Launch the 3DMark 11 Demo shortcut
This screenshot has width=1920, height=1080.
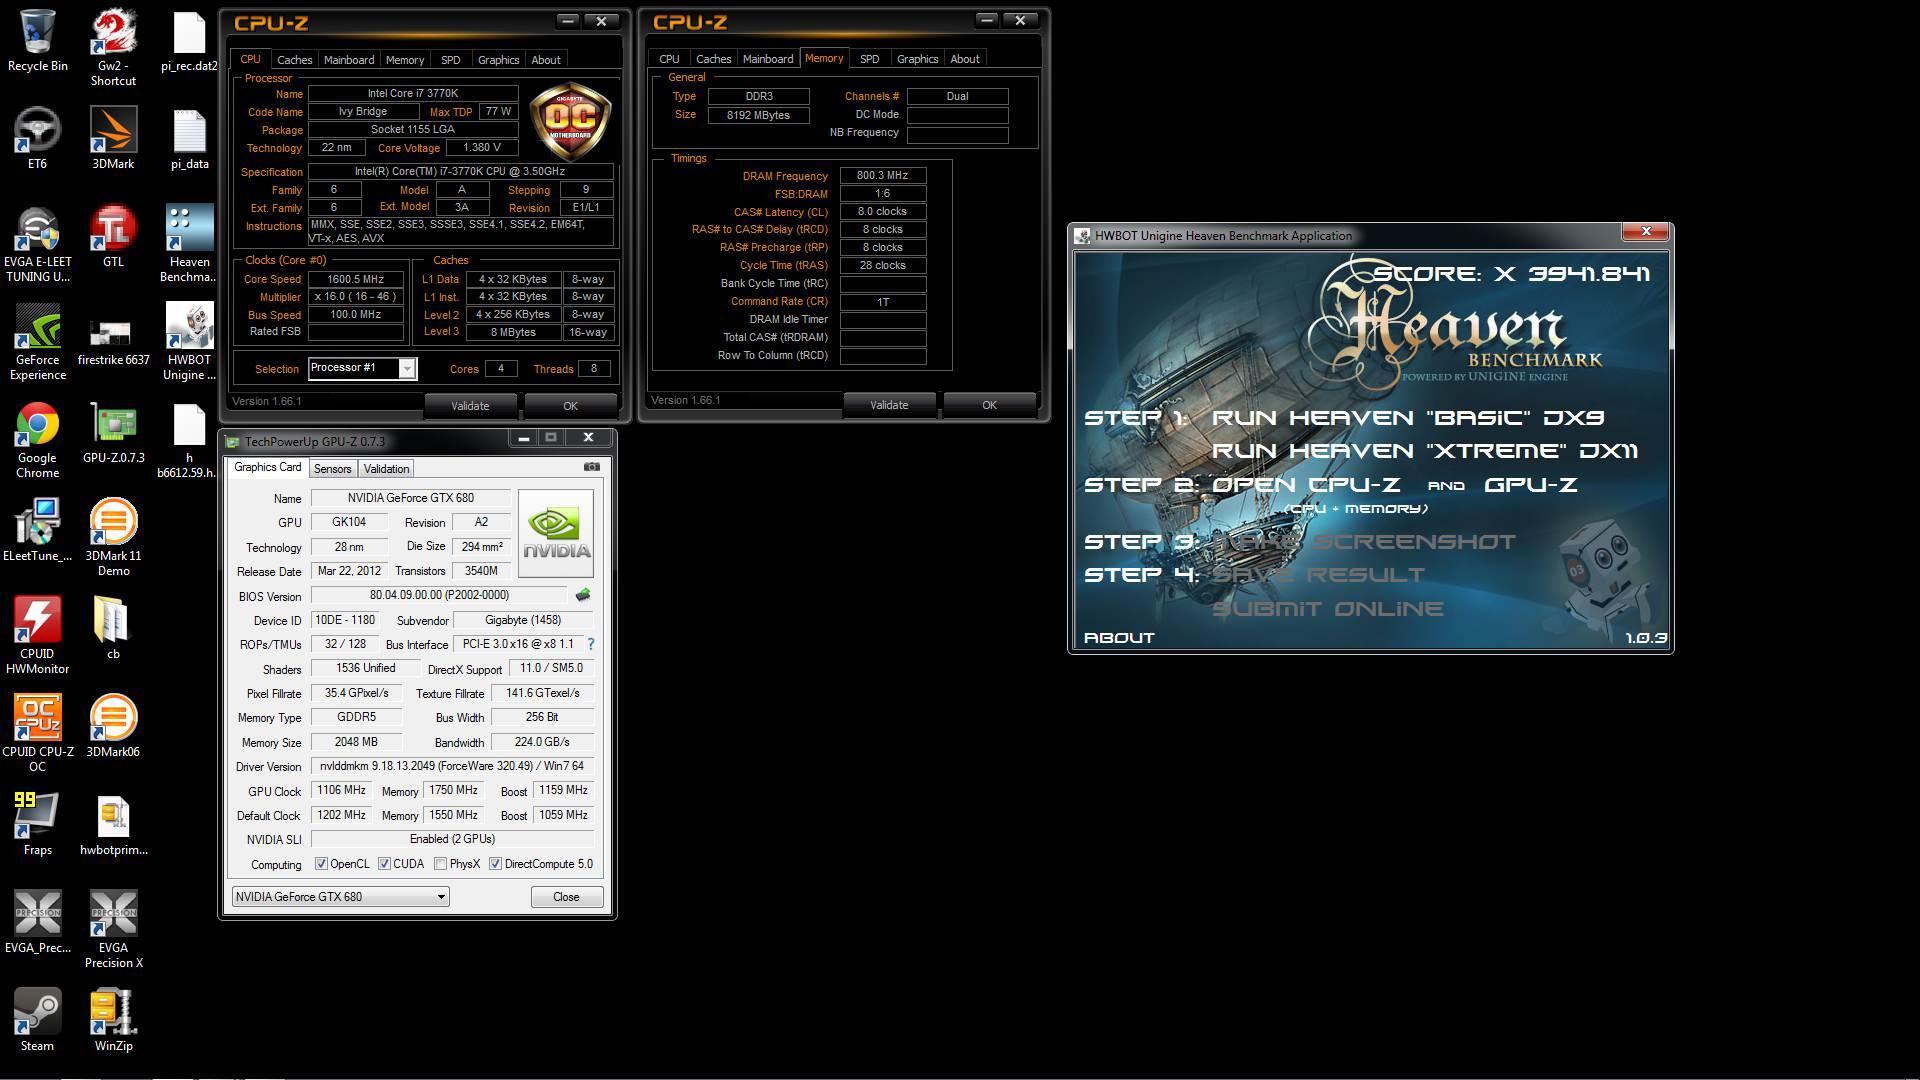113,538
